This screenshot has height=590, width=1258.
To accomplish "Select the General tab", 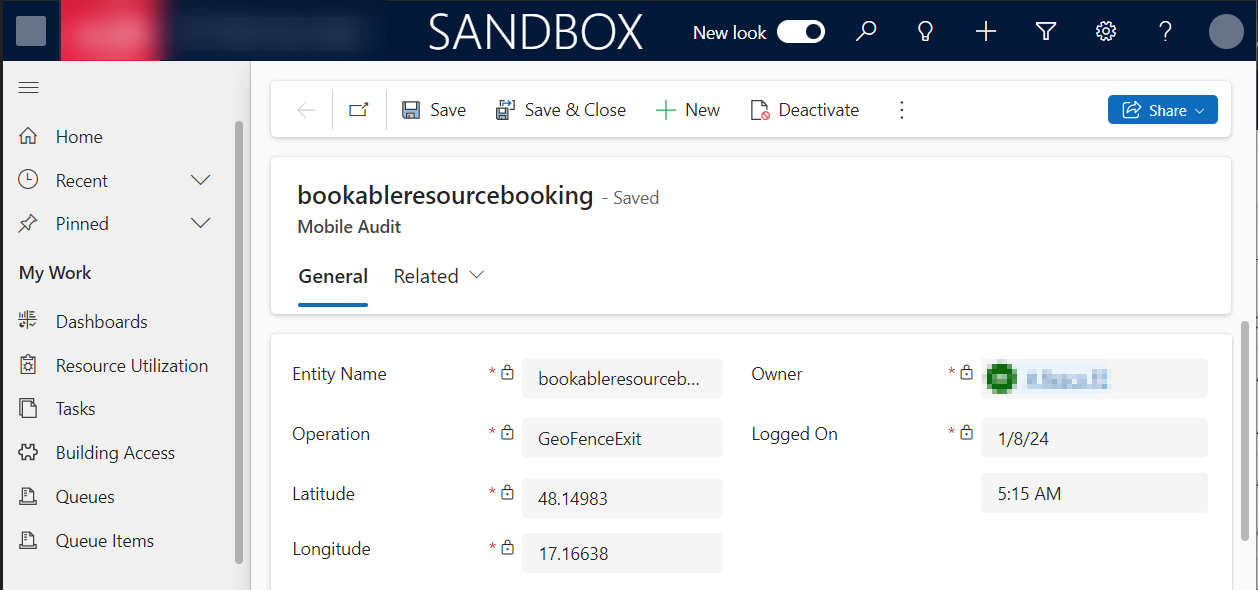I will pos(333,277).
